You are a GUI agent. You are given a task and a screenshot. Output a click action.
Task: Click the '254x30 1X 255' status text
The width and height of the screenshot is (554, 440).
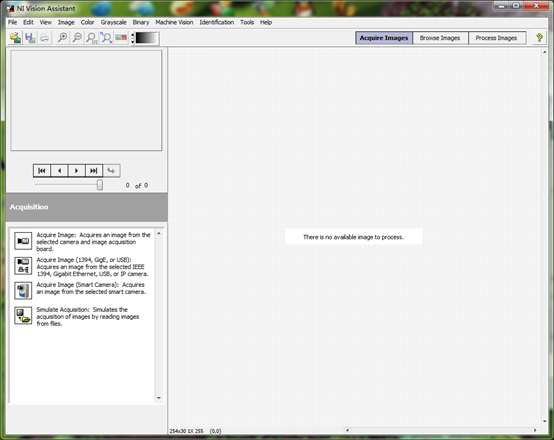coord(186,431)
